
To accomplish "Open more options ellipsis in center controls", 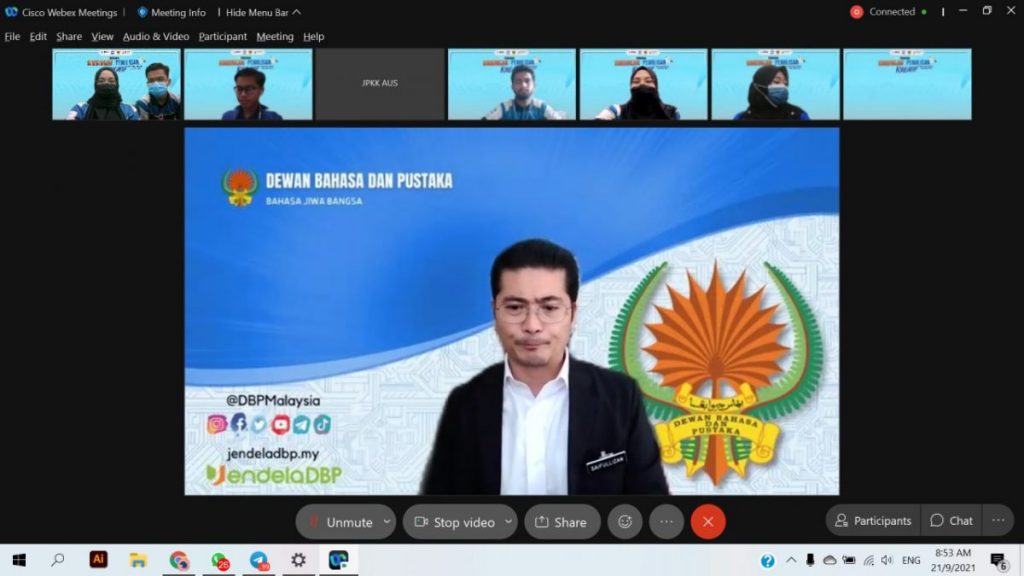I will tap(666, 522).
